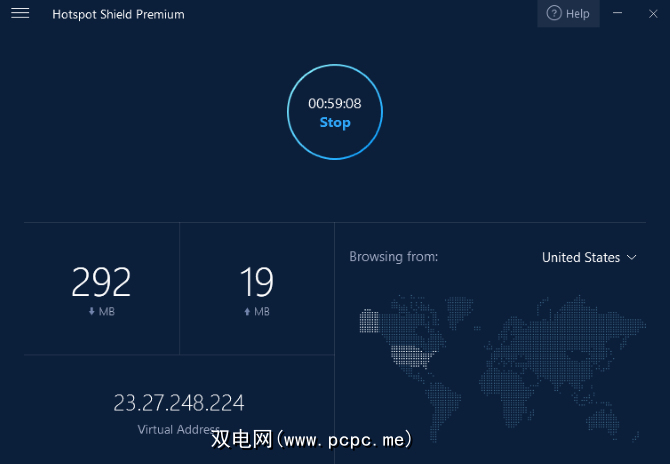The height and width of the screenshot is (464, 670).
Task: Click the connection timer 00:59:08
Action: point(335,103)
